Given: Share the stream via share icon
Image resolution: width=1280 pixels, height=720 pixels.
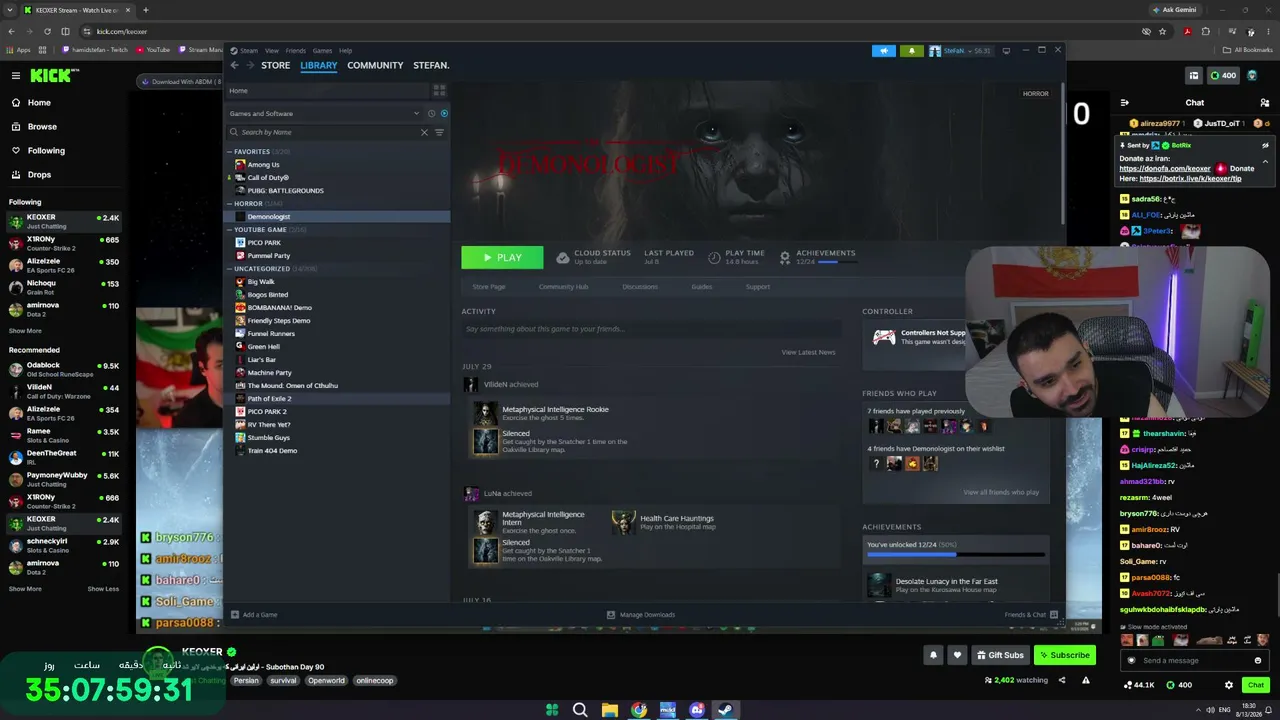Looking at the screenshot, I should 1062,680.
